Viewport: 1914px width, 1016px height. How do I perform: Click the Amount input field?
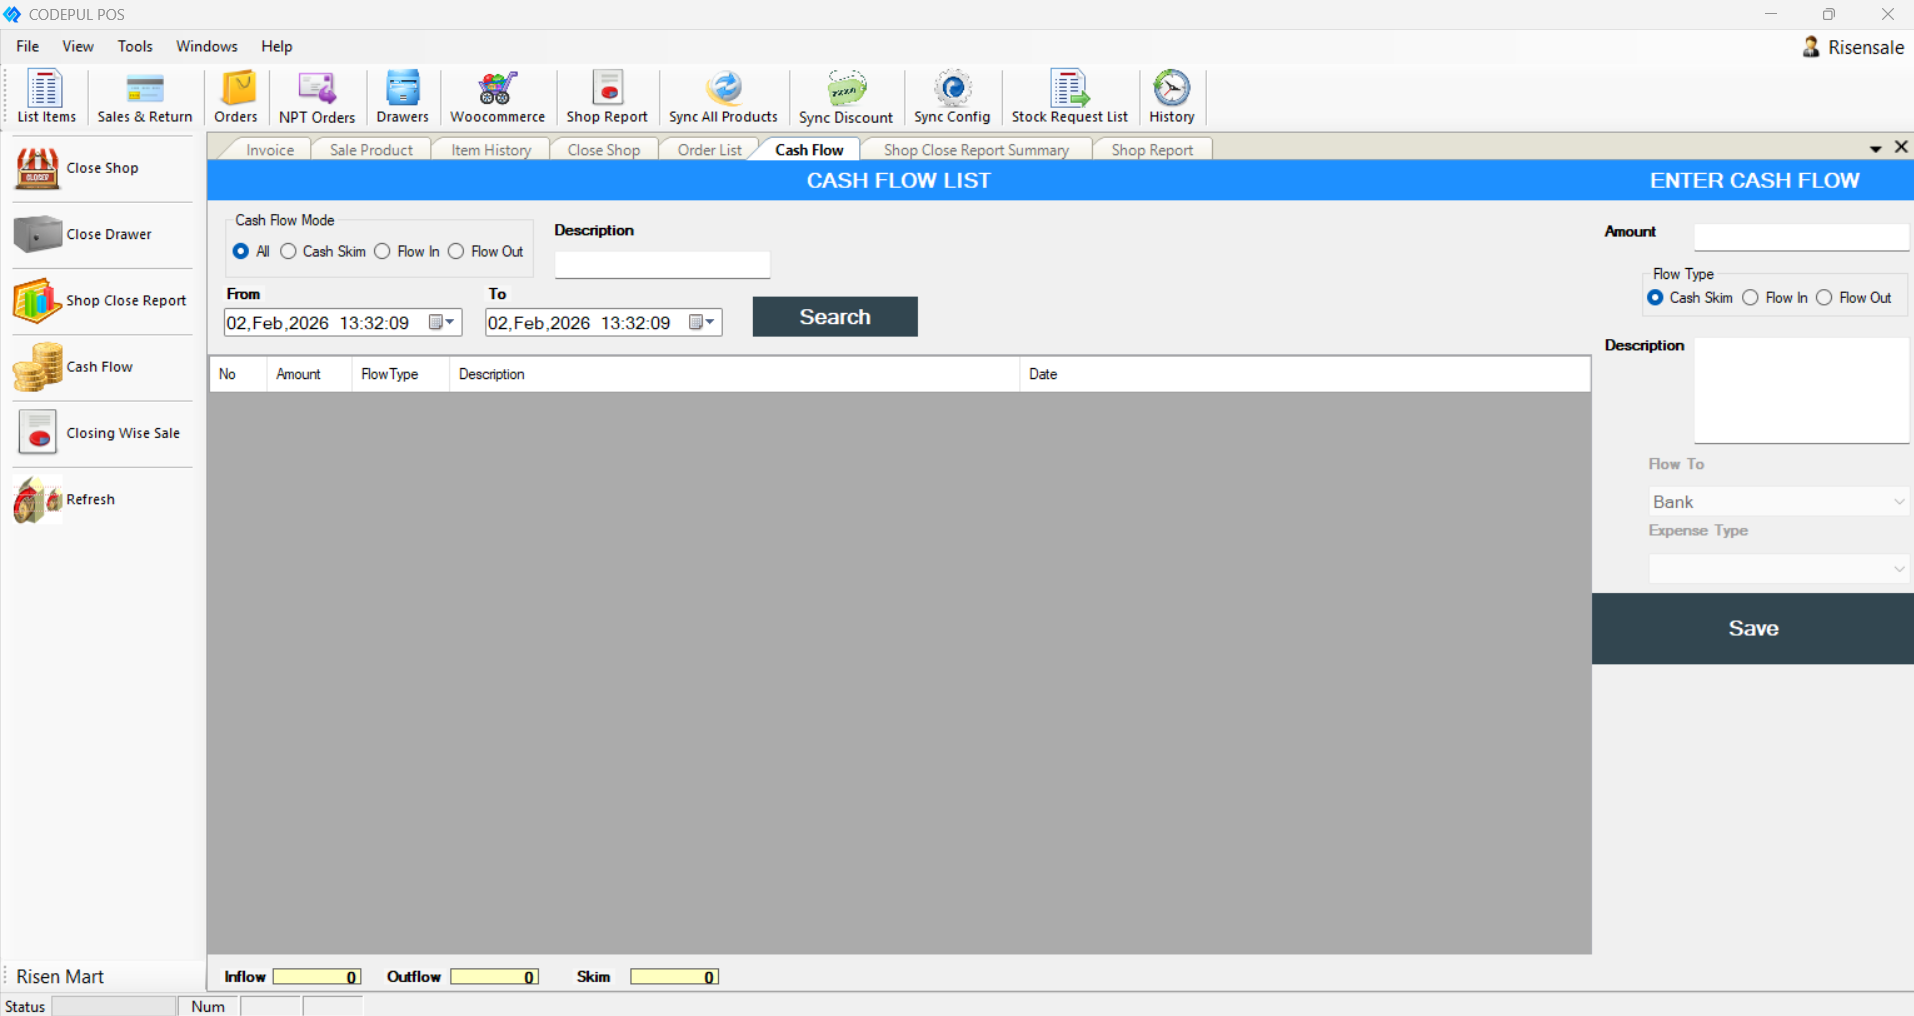tap(1799, 236)
